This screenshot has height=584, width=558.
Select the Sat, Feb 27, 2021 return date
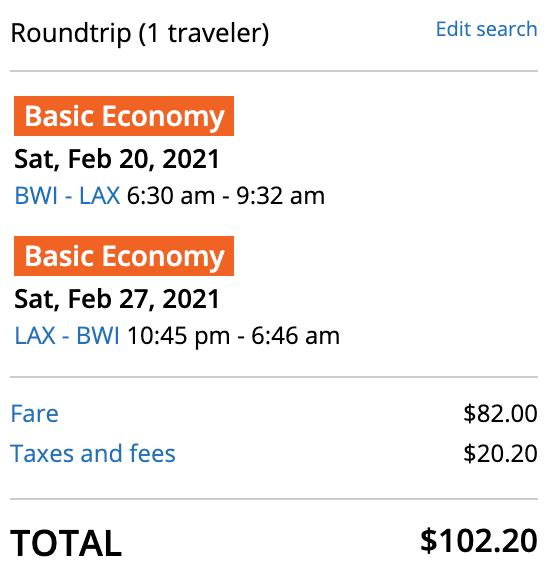point(117,299)
